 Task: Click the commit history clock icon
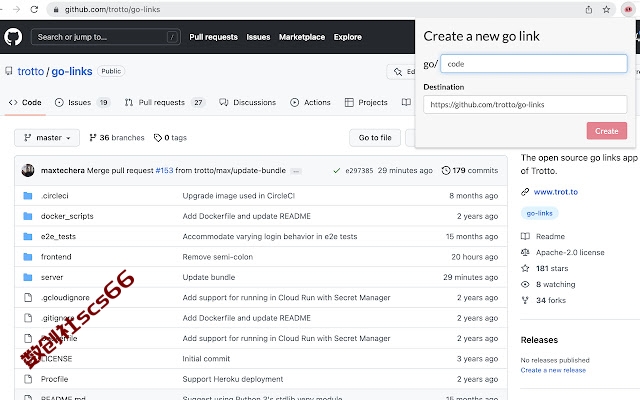tap(446, 171)
